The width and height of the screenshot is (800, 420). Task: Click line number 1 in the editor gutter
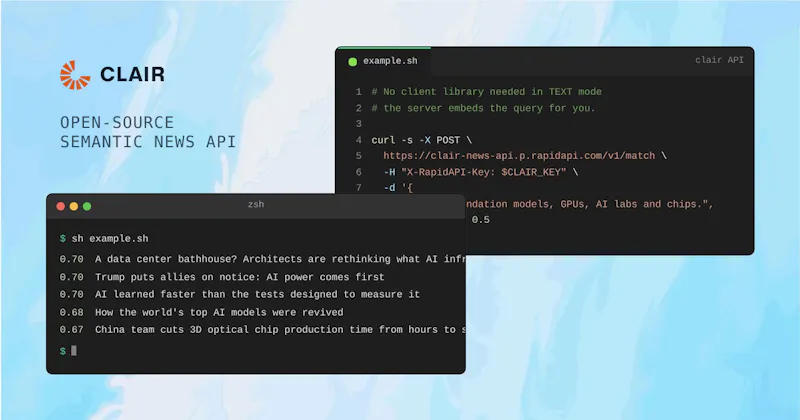(359, 92)
